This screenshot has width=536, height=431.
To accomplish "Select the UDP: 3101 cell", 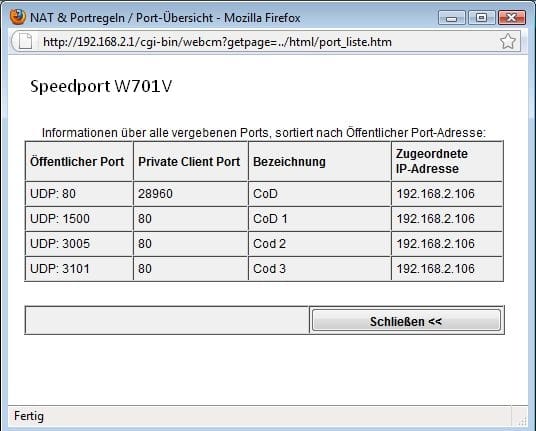I will [79, 268].
